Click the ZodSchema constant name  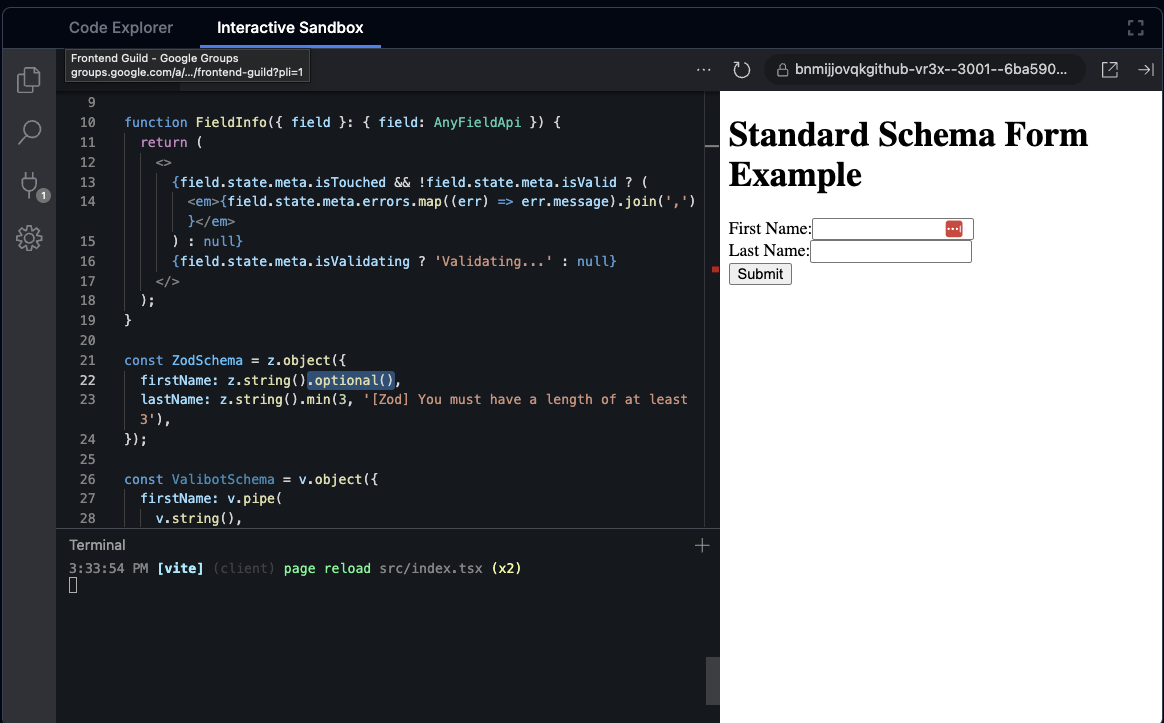point(207,360)
